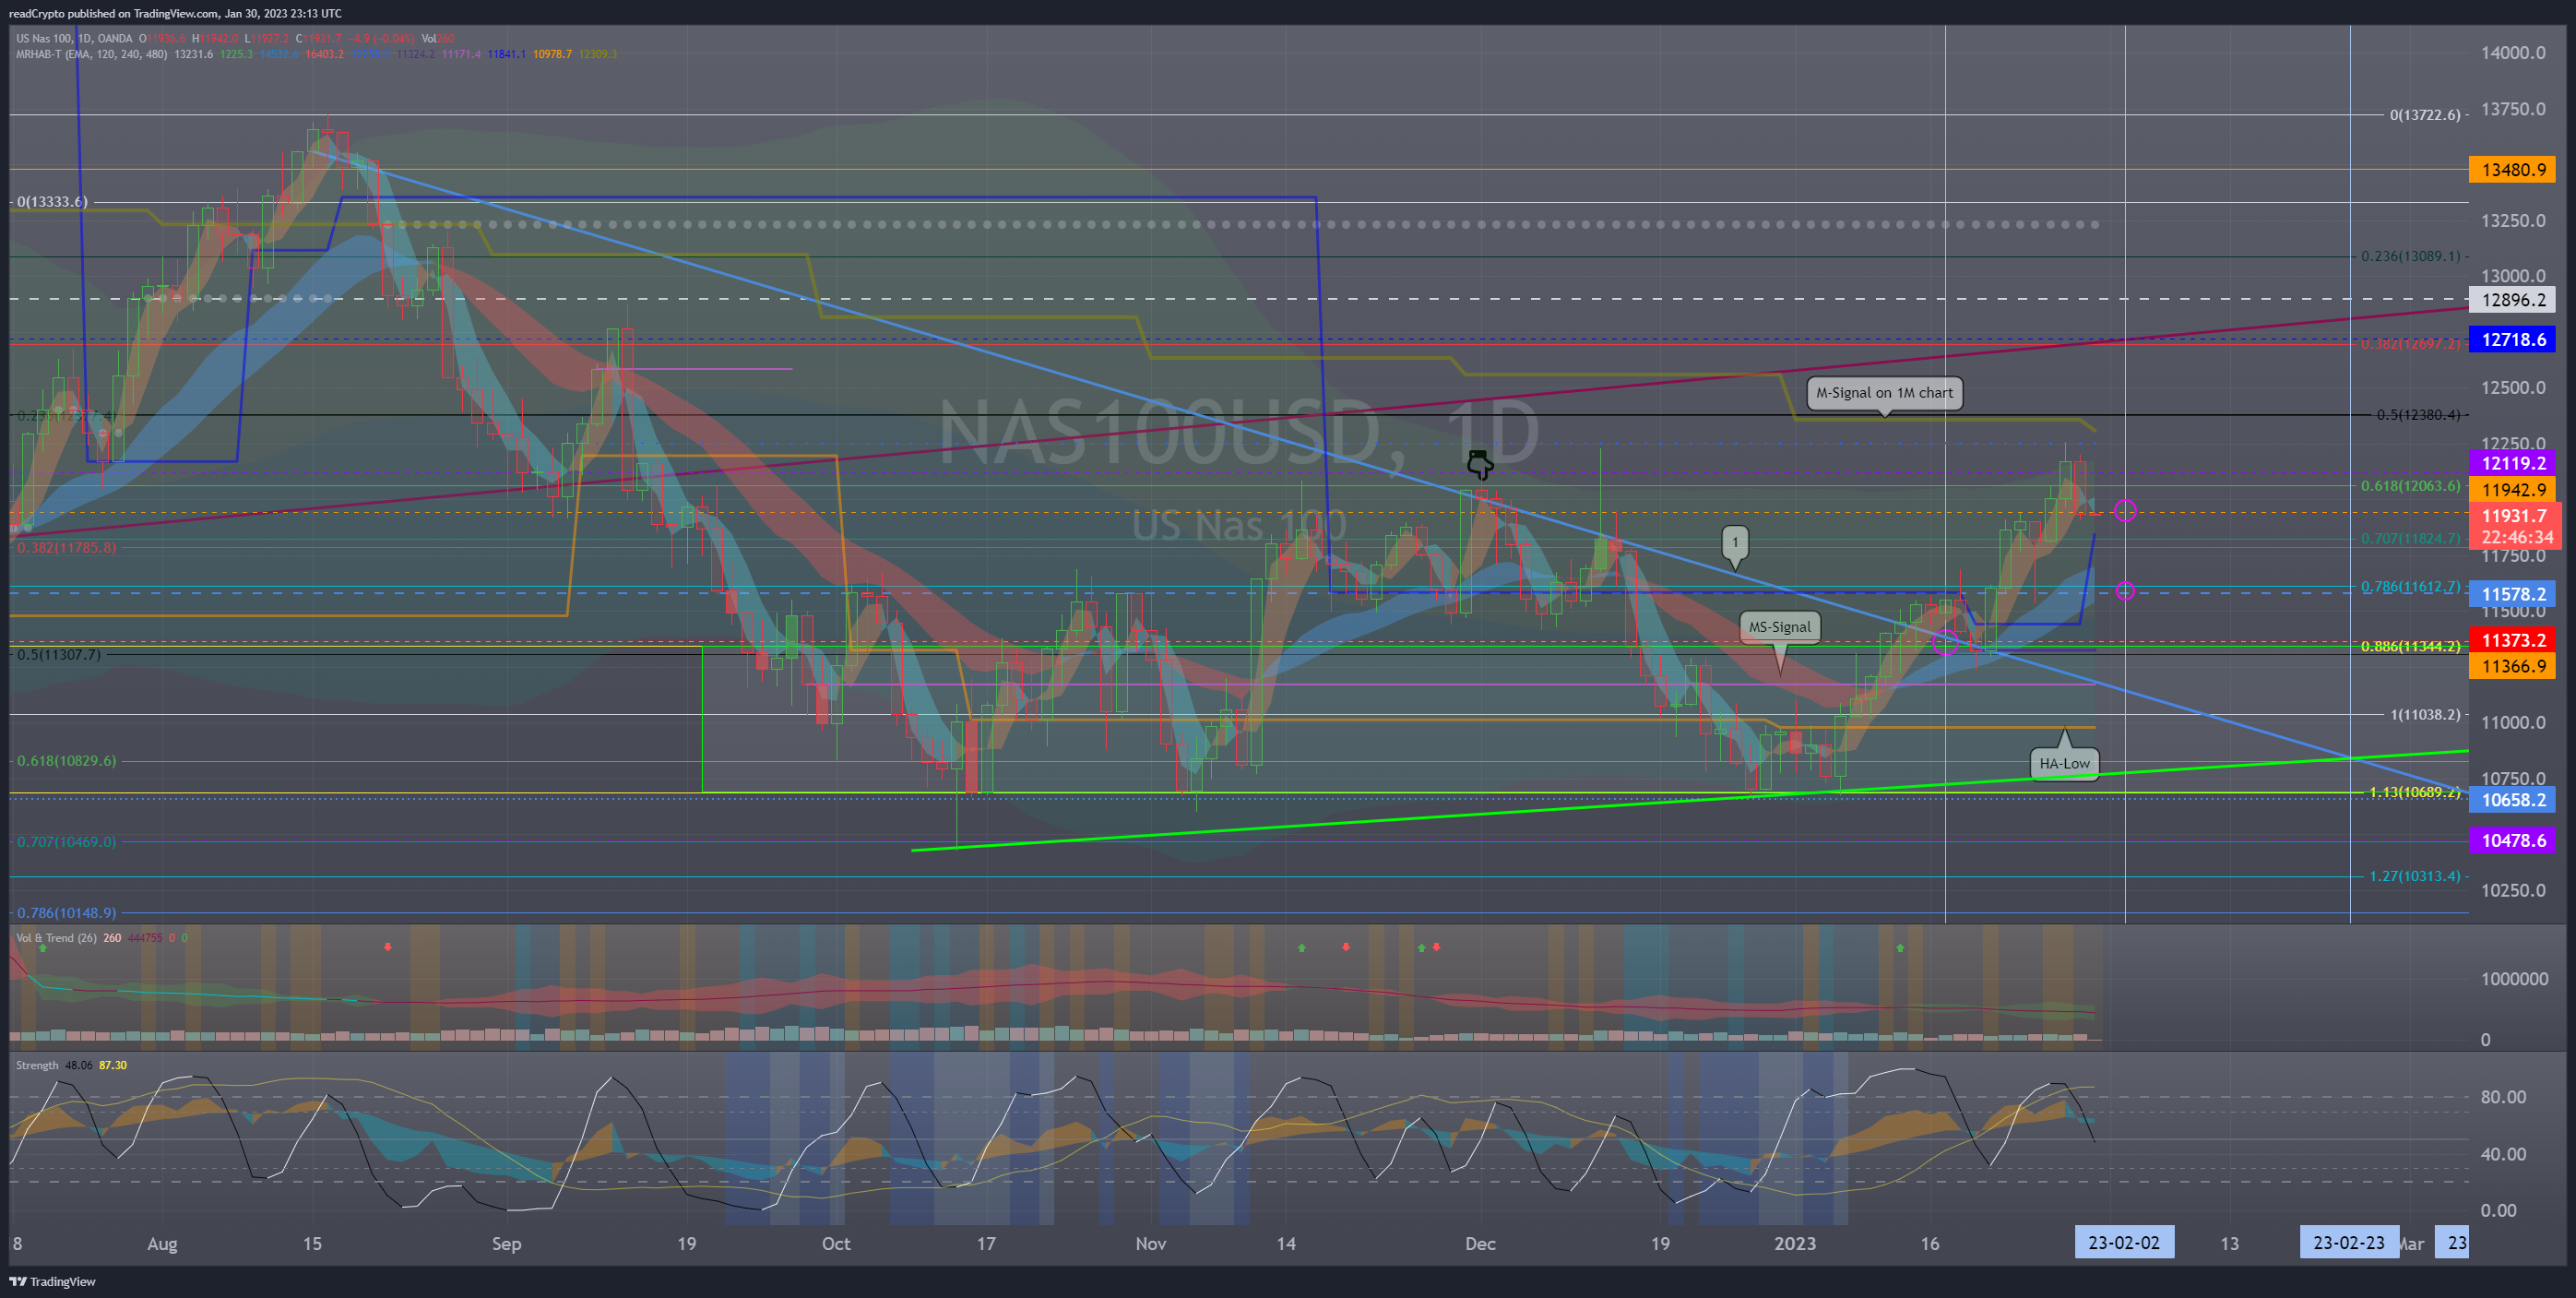Image resolution: width=2576 pixels, height=1298 pixels.
Task: Click the 'Oct' label on time axis
Action: click(836, 1244)
